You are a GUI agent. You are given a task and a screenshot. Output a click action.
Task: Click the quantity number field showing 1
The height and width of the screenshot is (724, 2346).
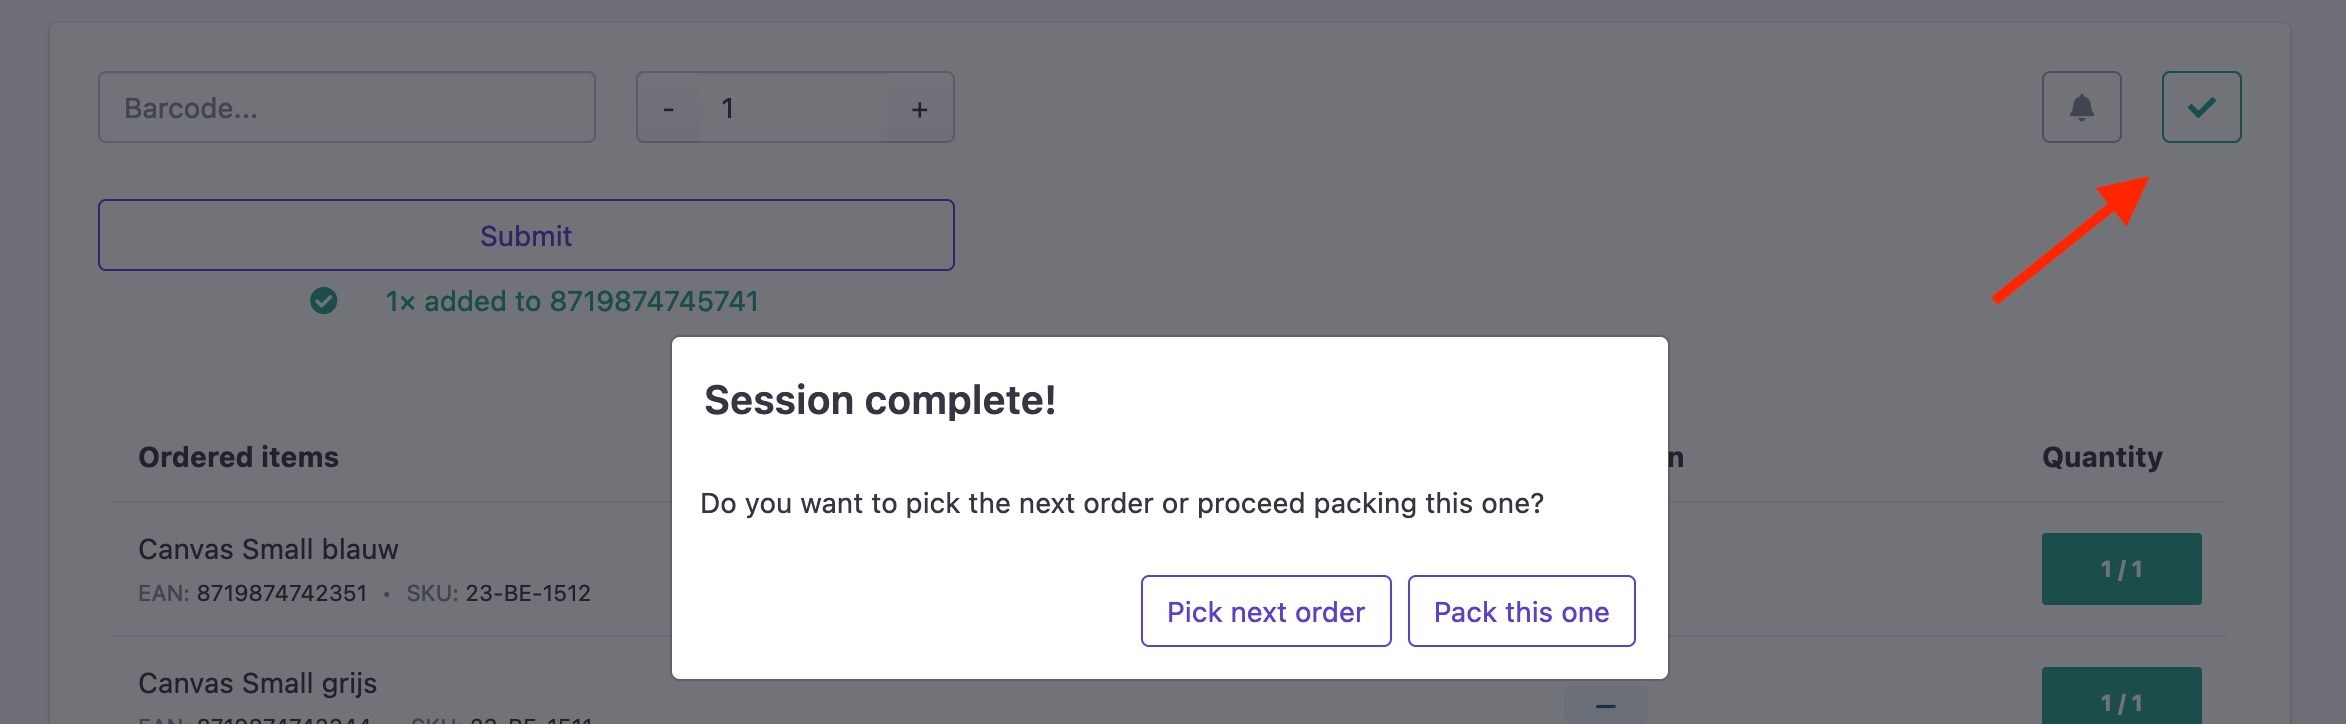pos(793,108)
